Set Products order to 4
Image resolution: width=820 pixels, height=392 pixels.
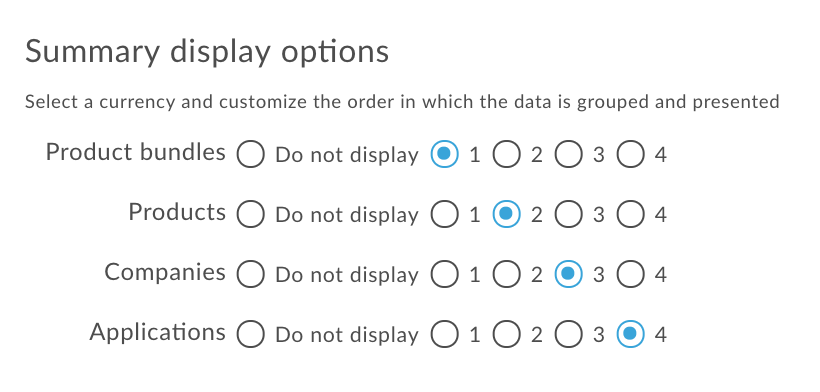(x=630, y=214)
